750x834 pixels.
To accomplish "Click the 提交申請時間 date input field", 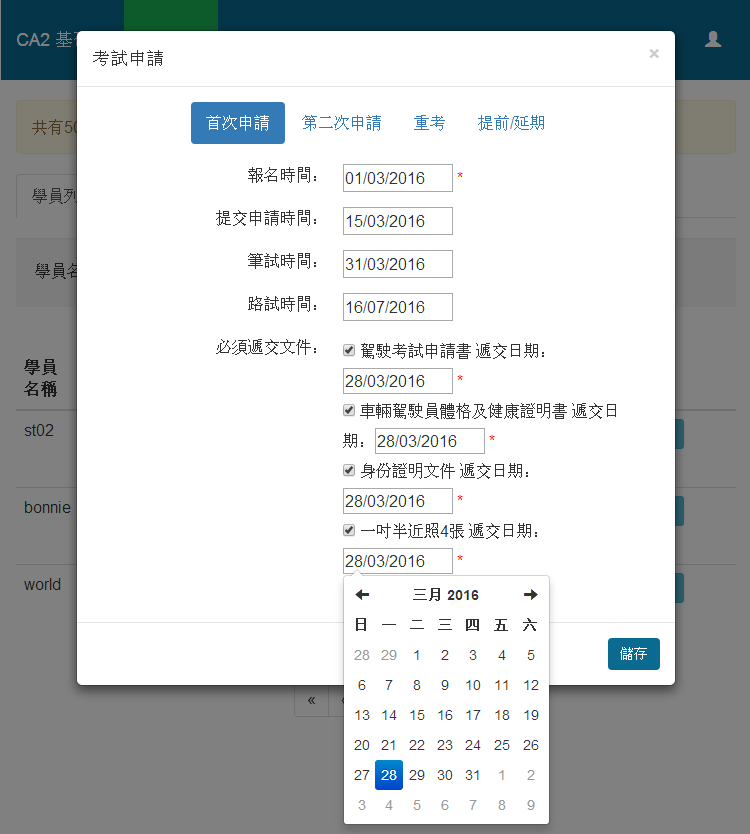I will click(x=397, y=221).
